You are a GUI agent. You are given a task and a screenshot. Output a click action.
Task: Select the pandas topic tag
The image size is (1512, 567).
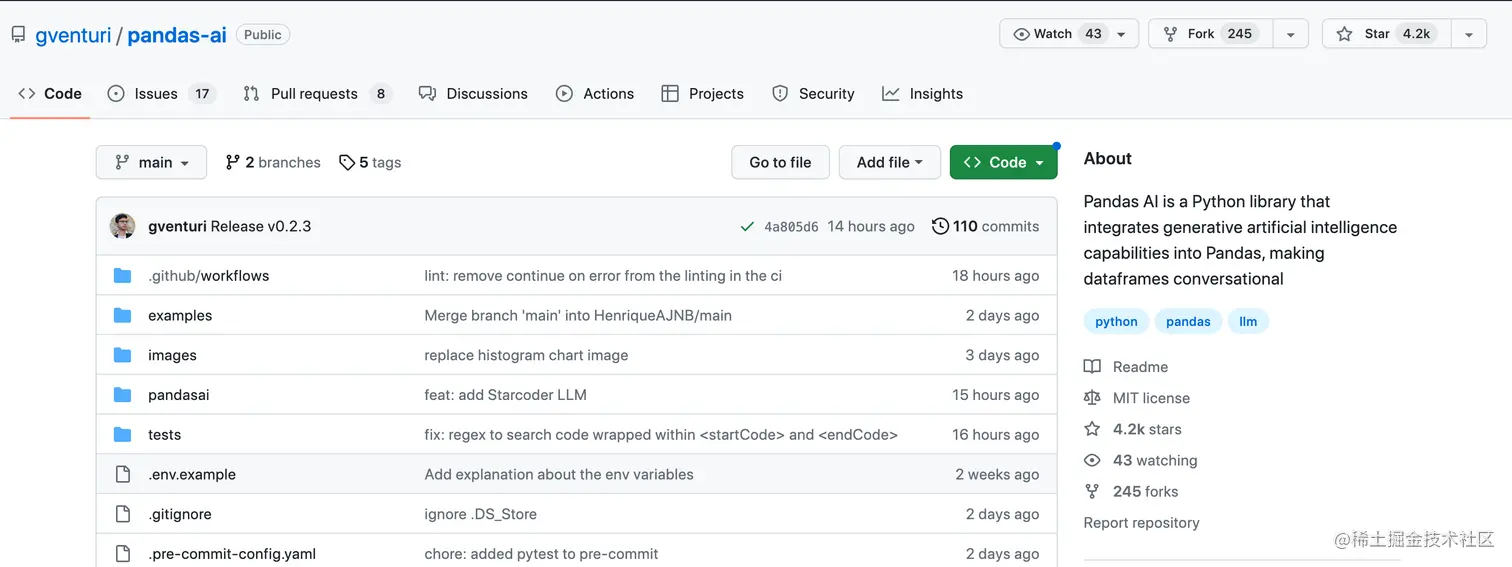1188,322
